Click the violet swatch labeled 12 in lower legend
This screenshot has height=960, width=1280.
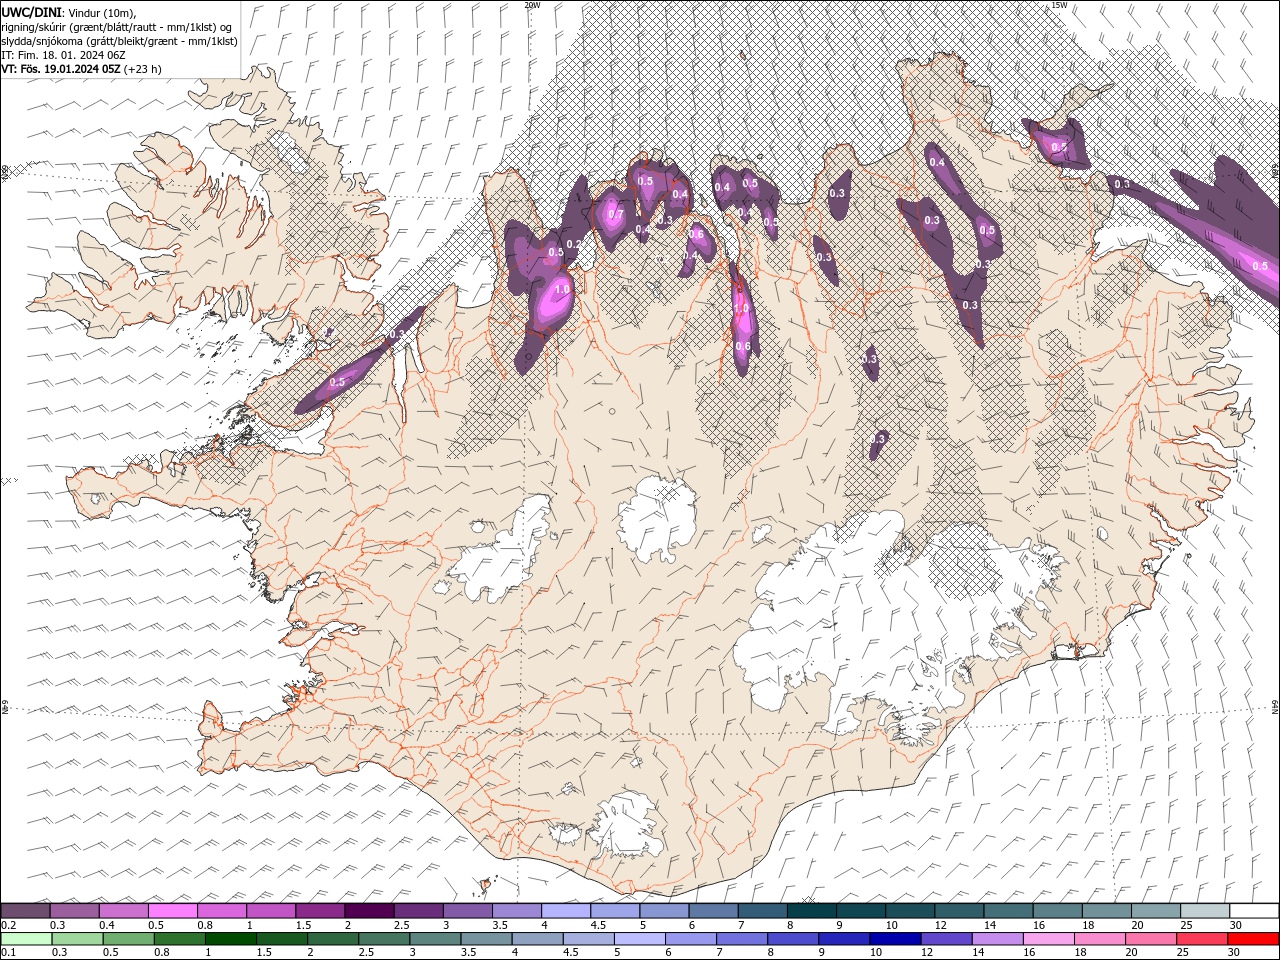(946, 939)
